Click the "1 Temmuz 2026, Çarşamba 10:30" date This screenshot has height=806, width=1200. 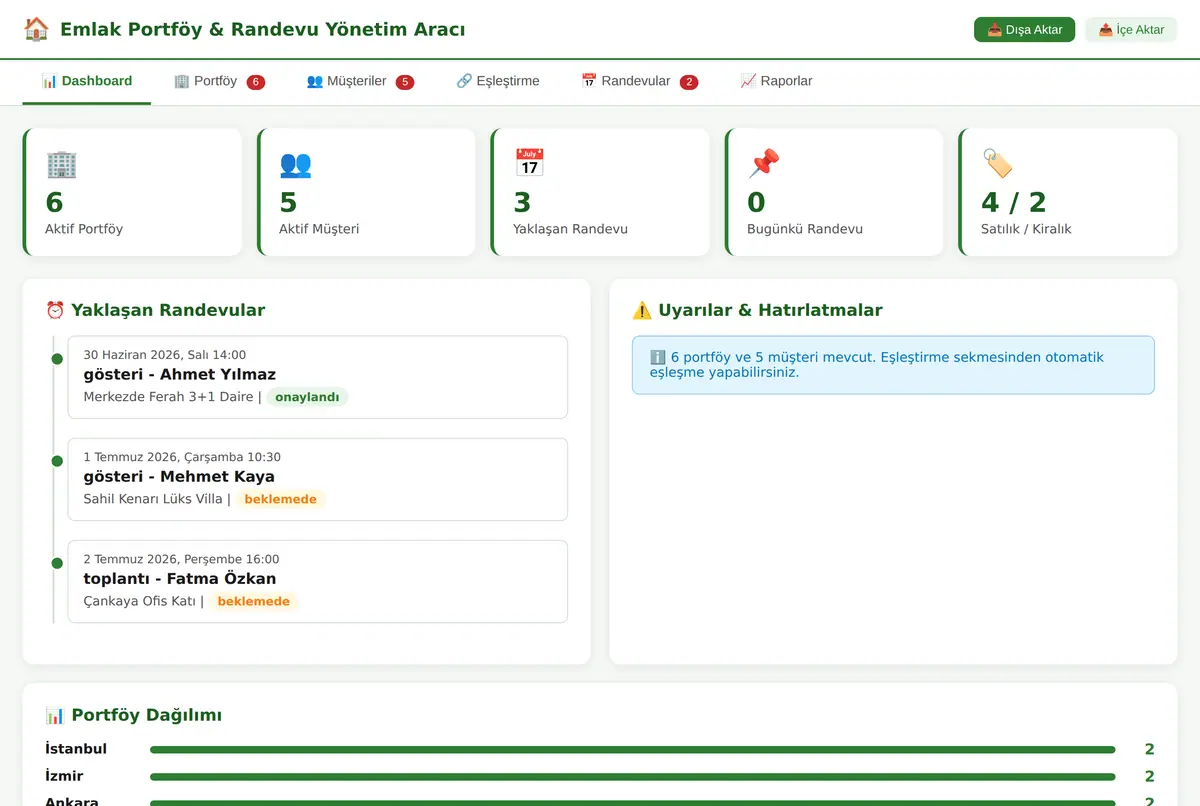(182, 457)
